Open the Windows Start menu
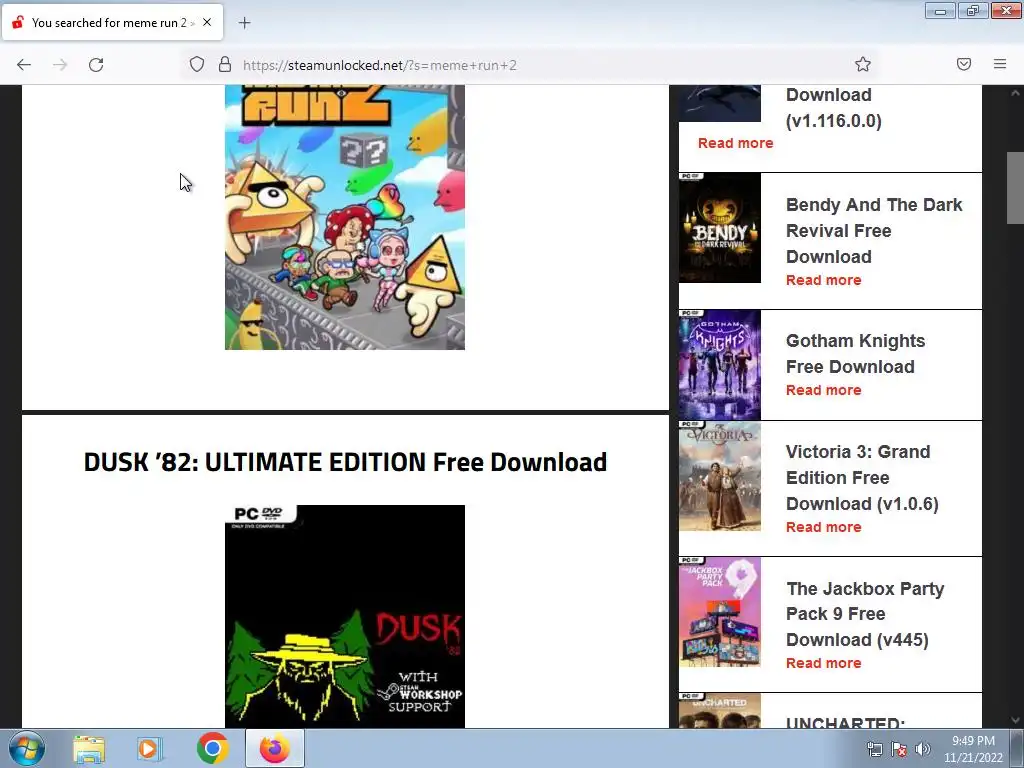The width and height of the screenshot is (1024, 768). pos(27,748)
